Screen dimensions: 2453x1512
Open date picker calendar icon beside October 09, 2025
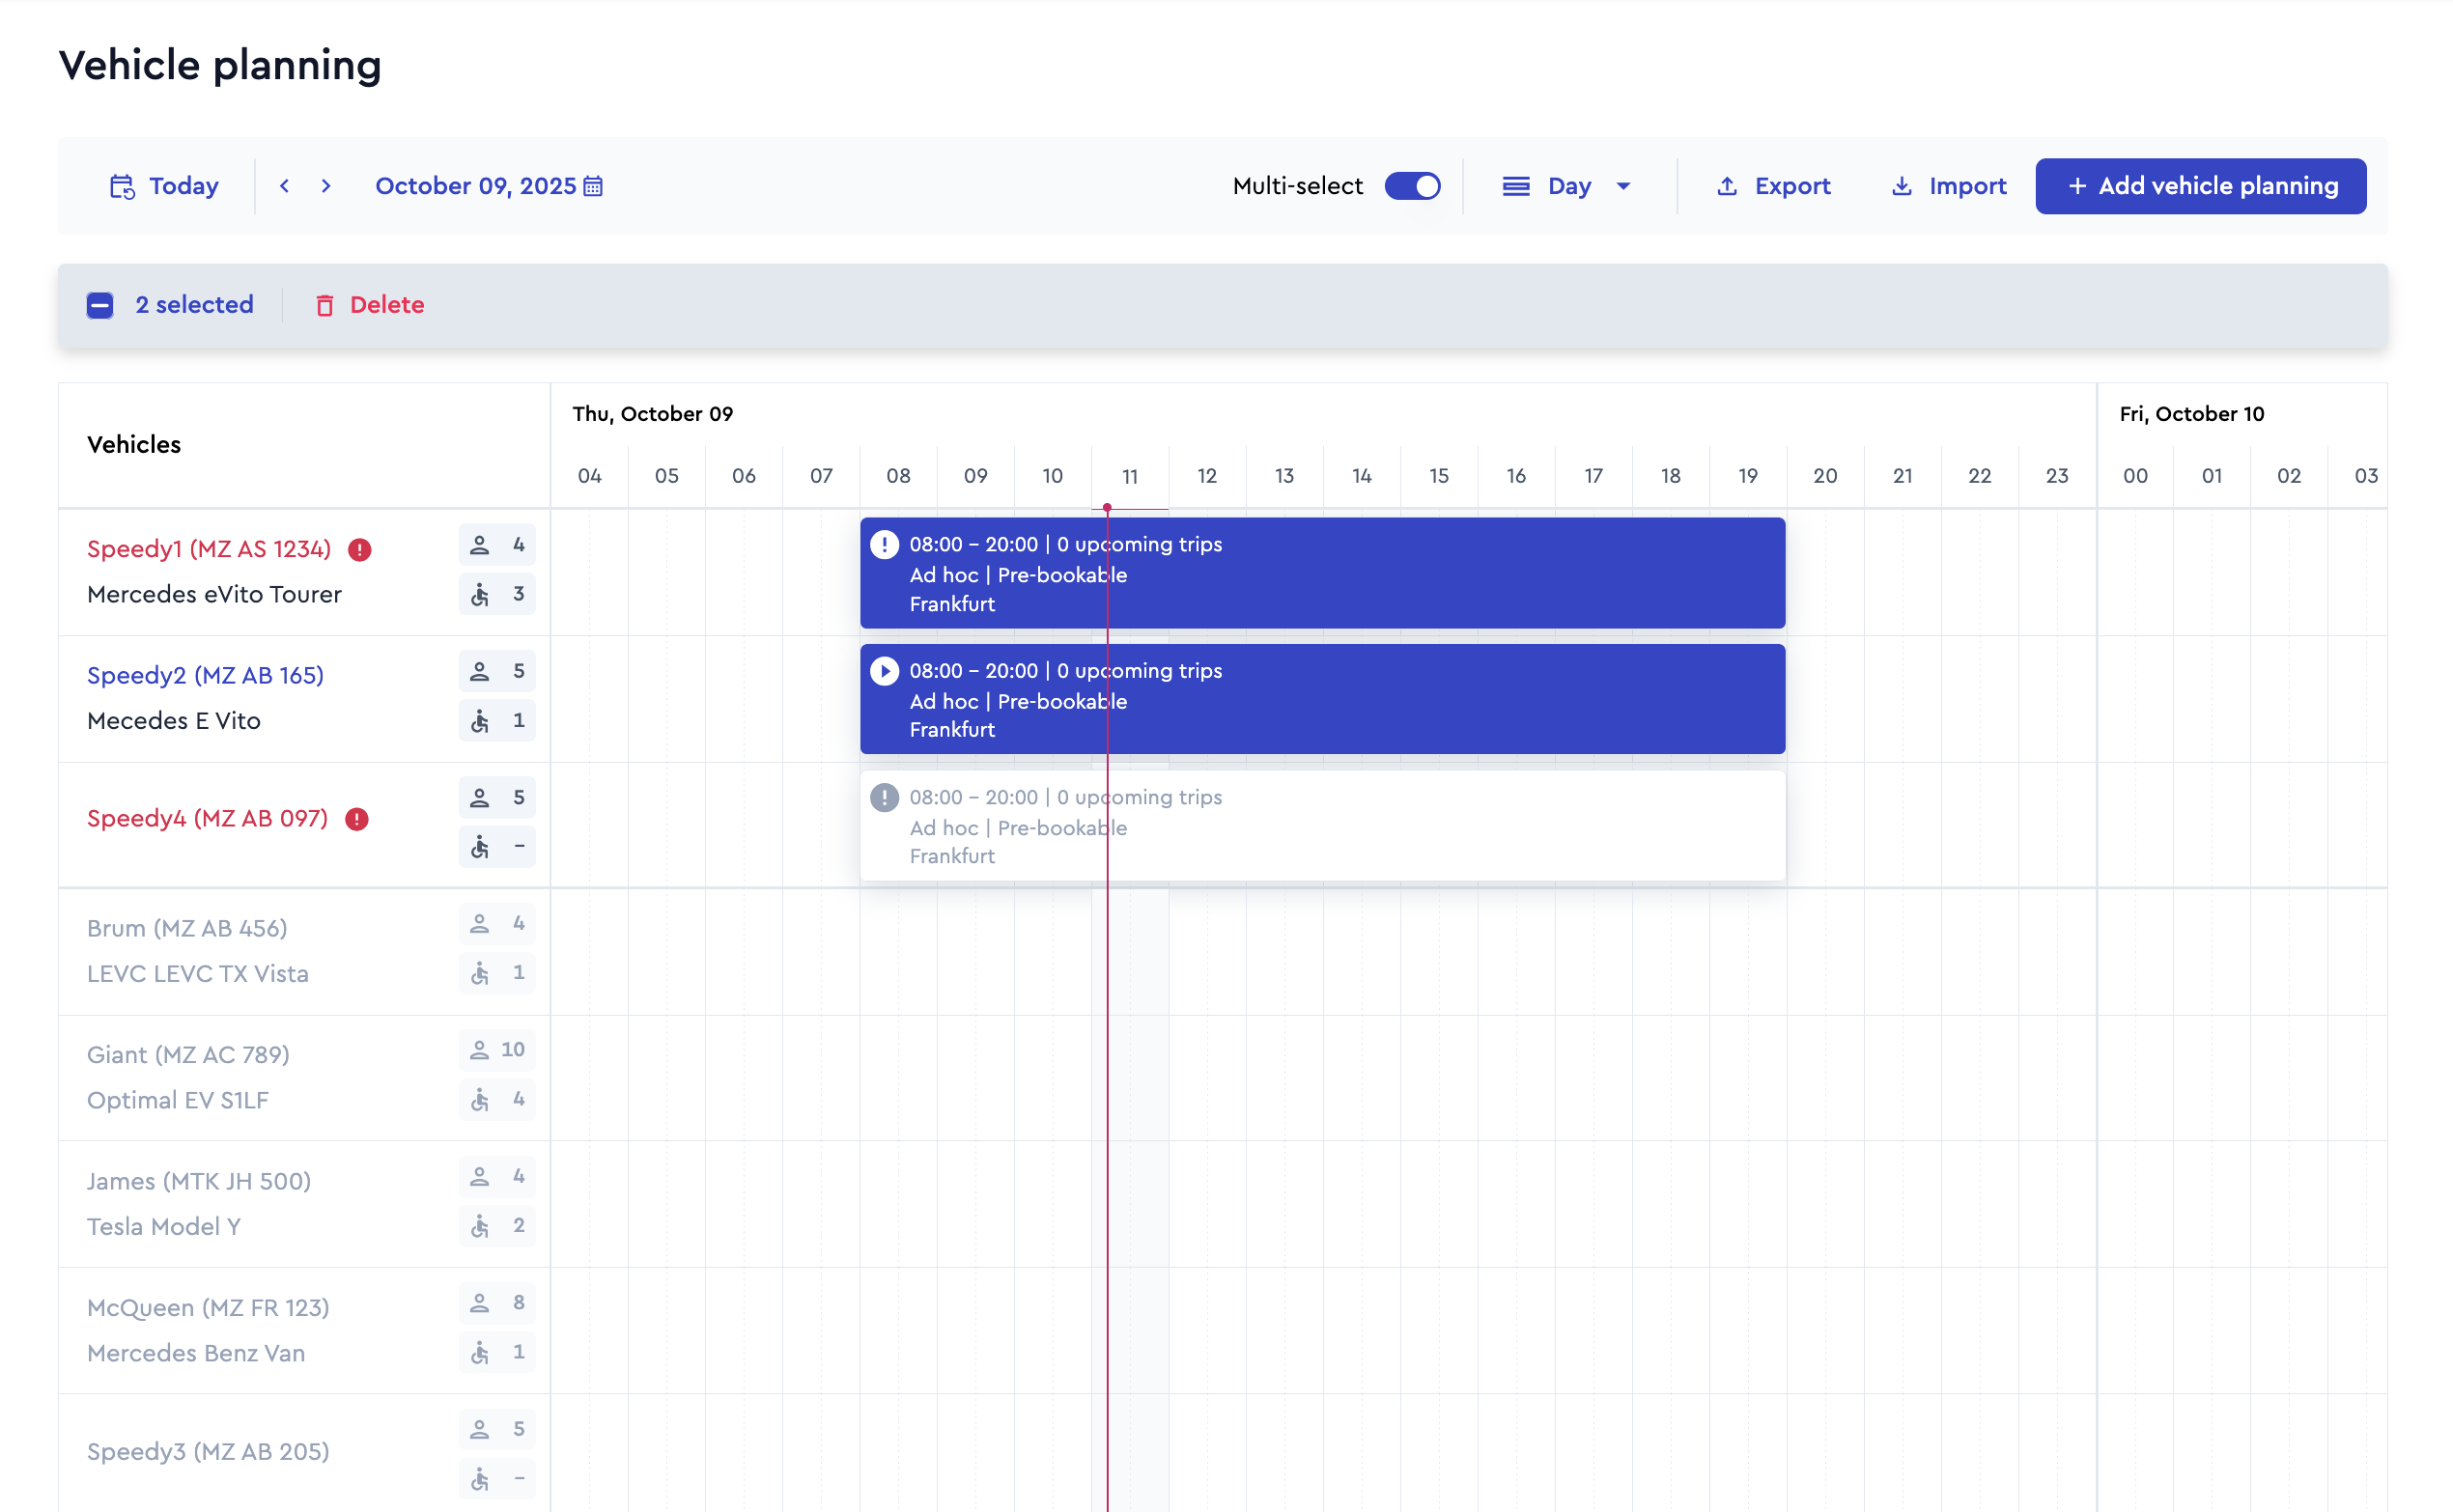click(x=593, y=186)
